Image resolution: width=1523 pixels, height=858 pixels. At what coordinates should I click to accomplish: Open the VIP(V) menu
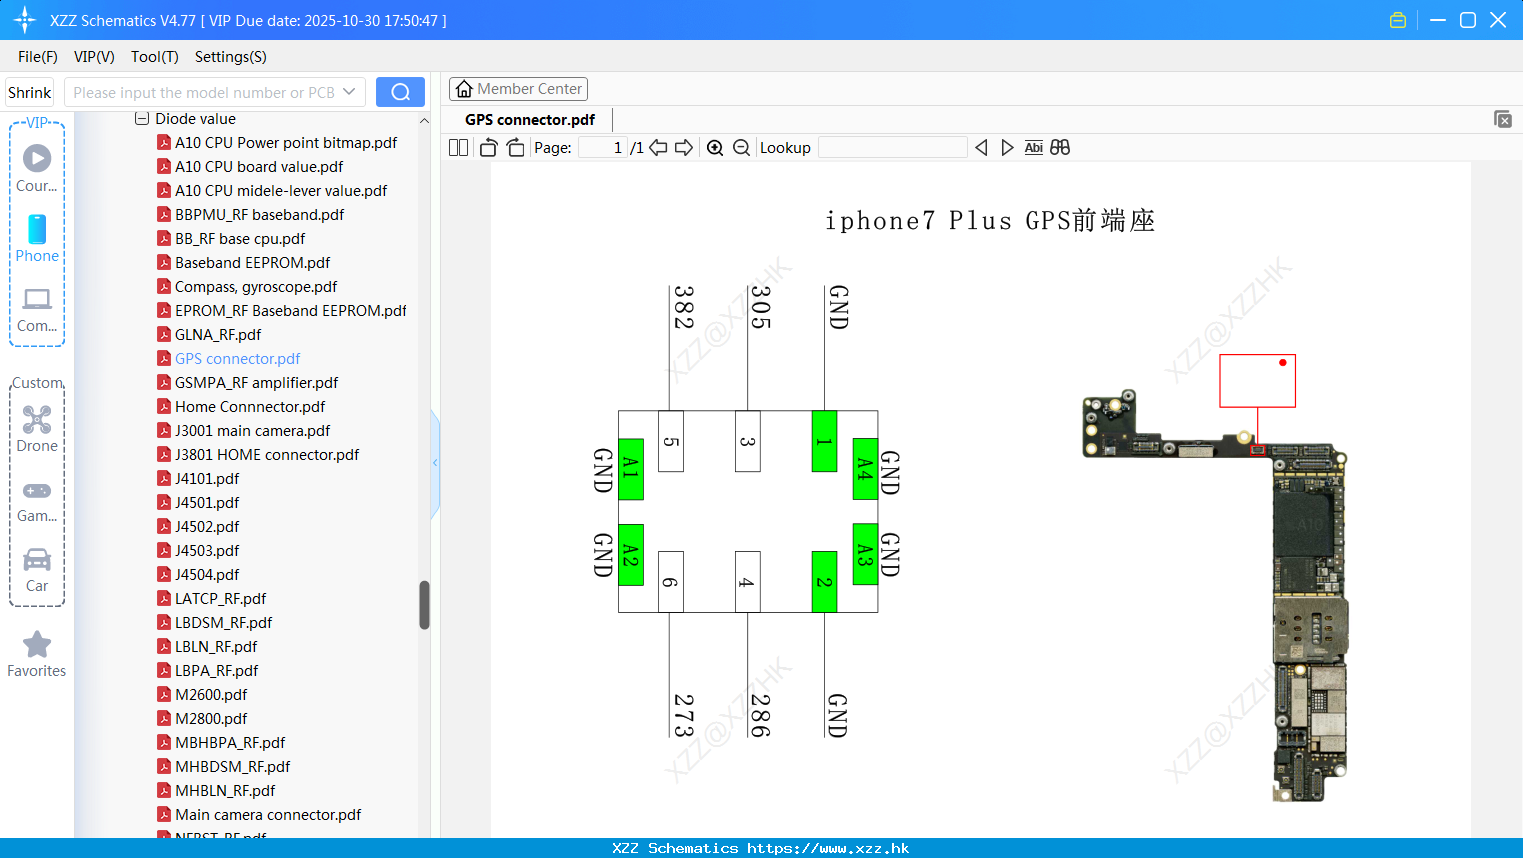pos(94,57)
